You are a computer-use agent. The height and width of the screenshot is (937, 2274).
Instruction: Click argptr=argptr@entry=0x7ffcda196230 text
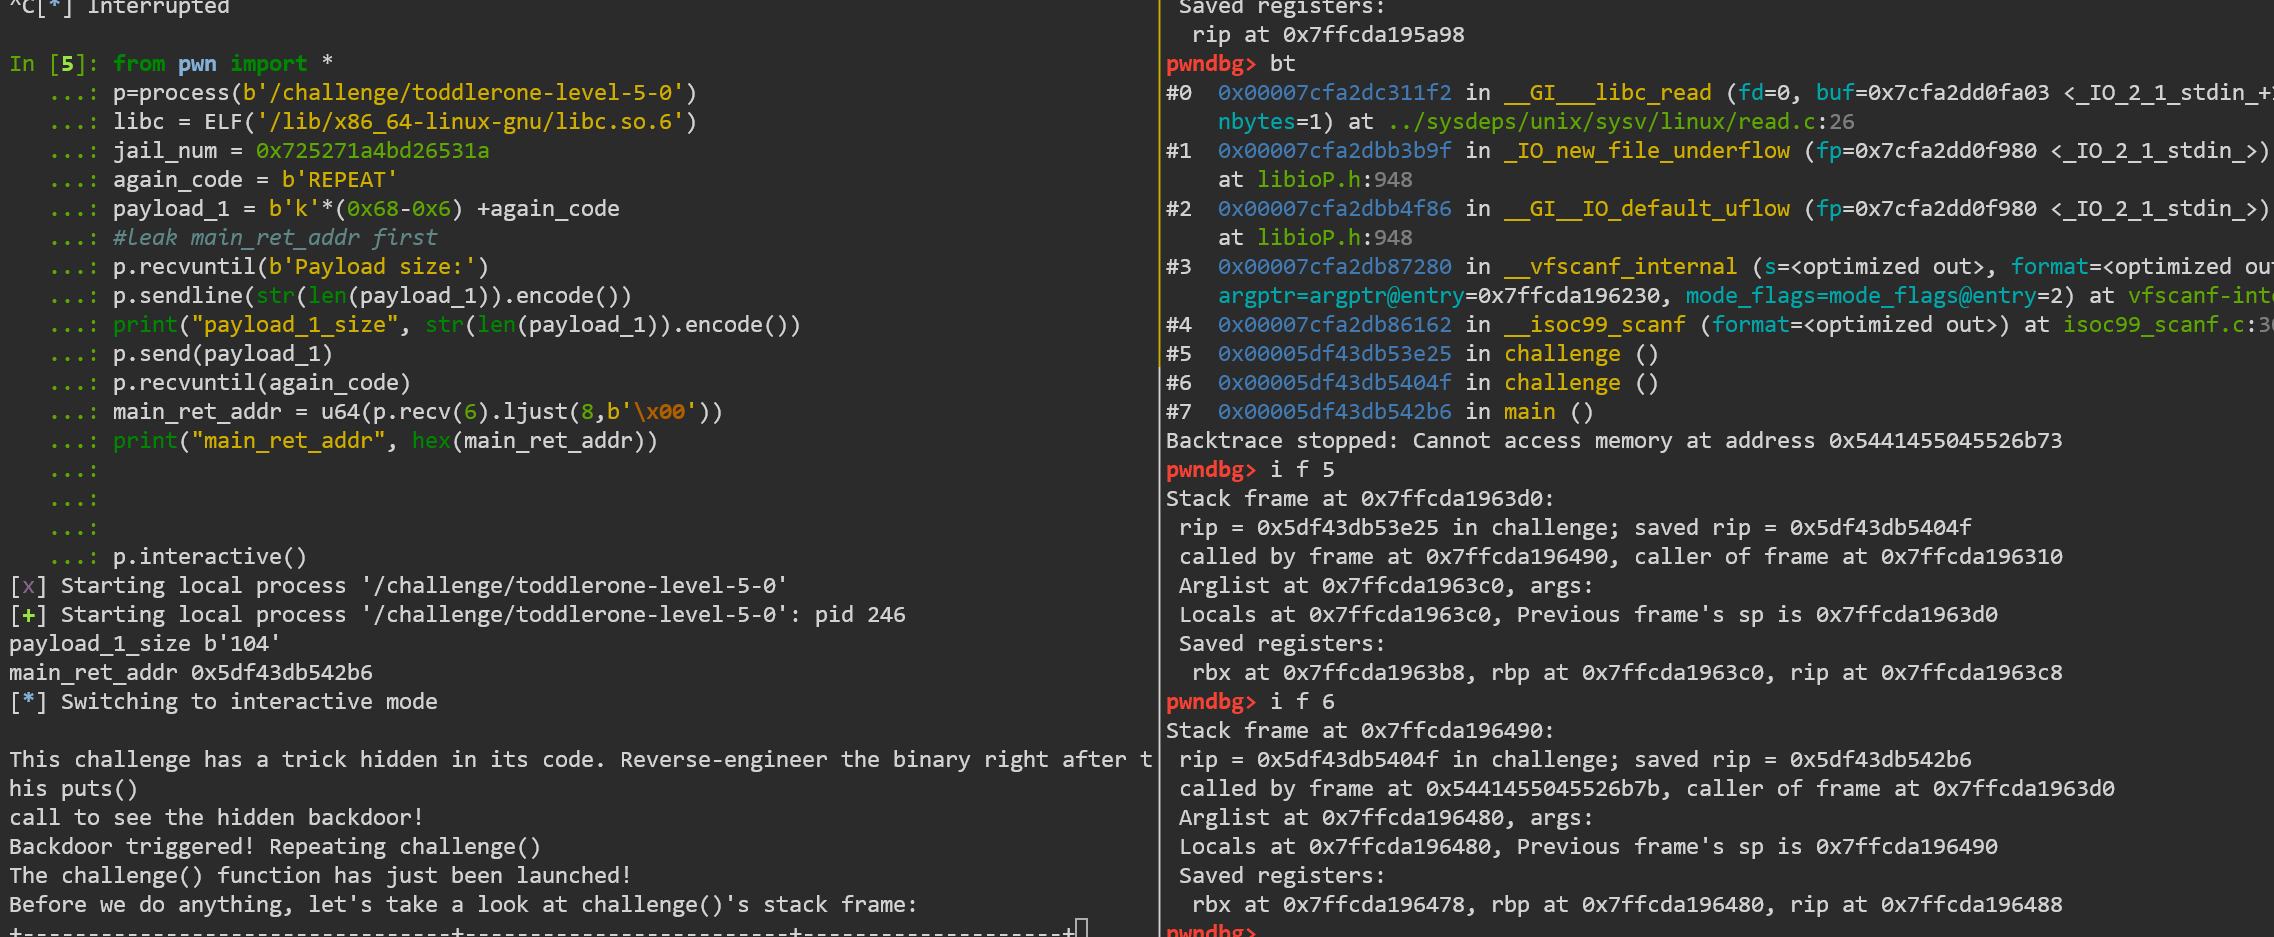pyautogui.click(x=1445, y=296)
